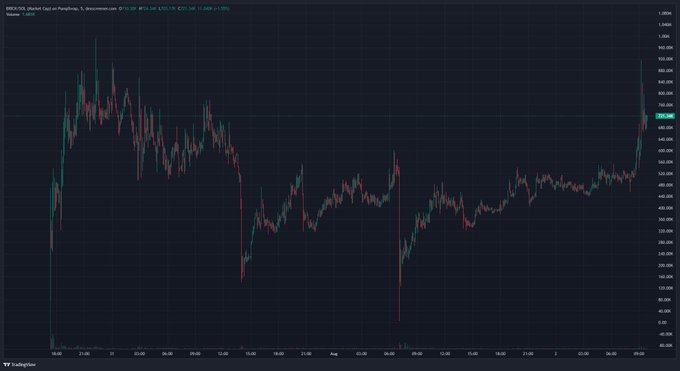Select the 31 date label on time axis
The width and height of the screenshot is (680, 371).
[112, 354]
